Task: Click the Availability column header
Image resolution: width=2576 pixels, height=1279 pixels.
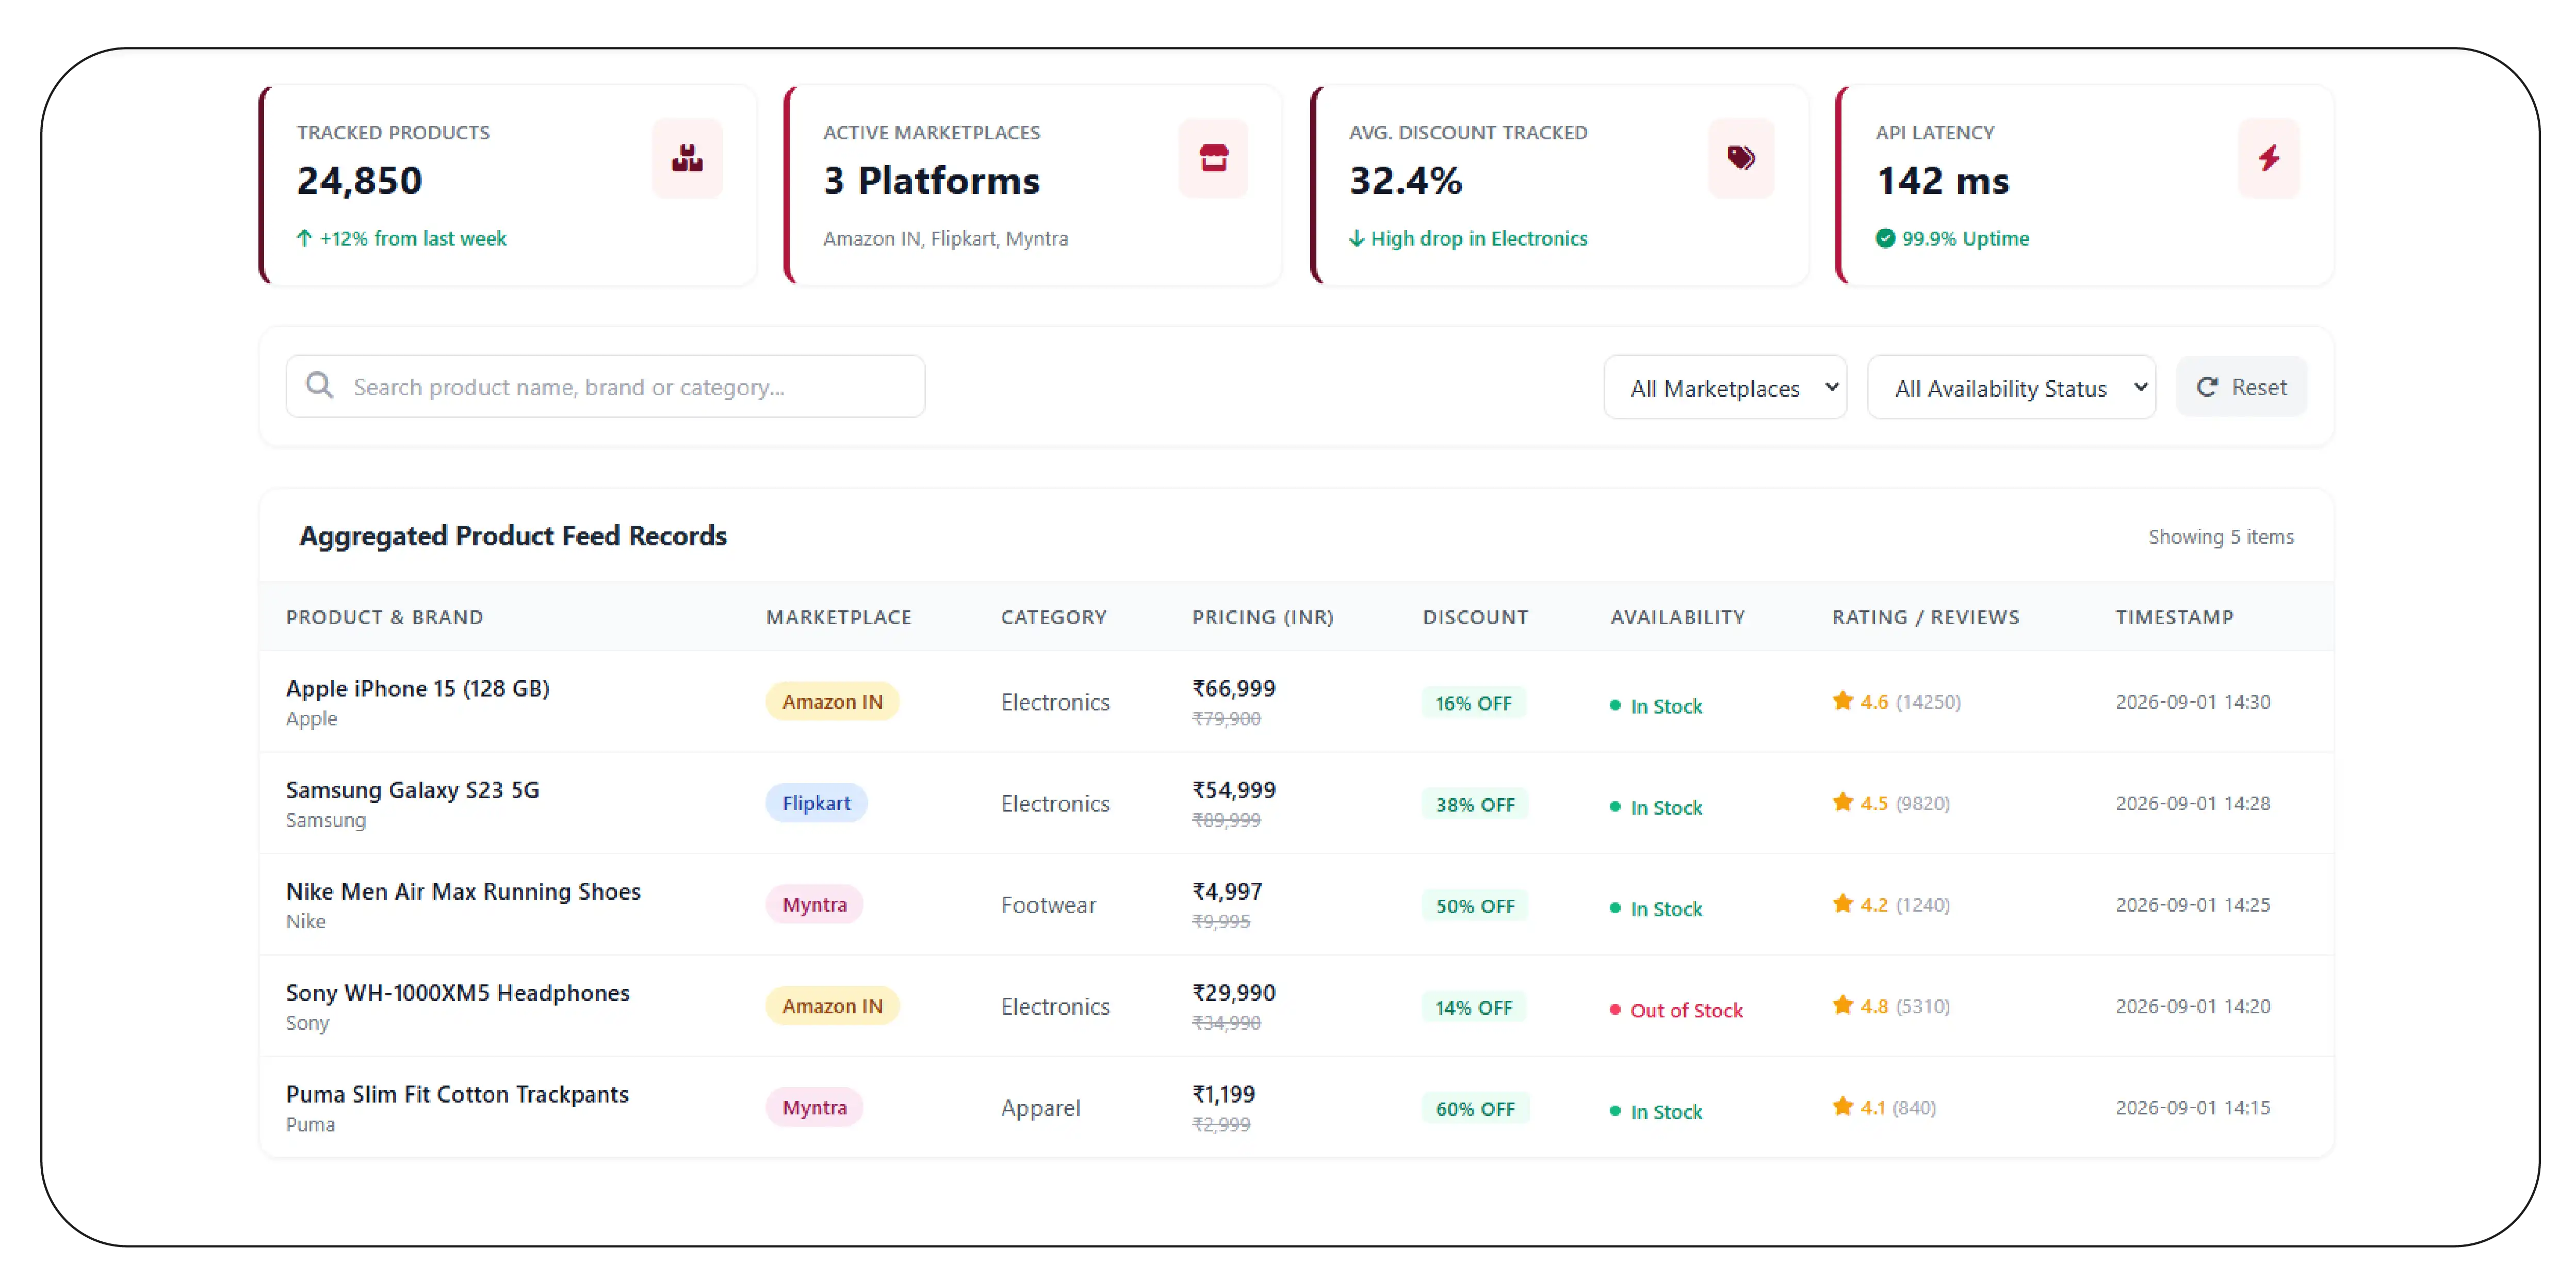Action: (1677, 617)
